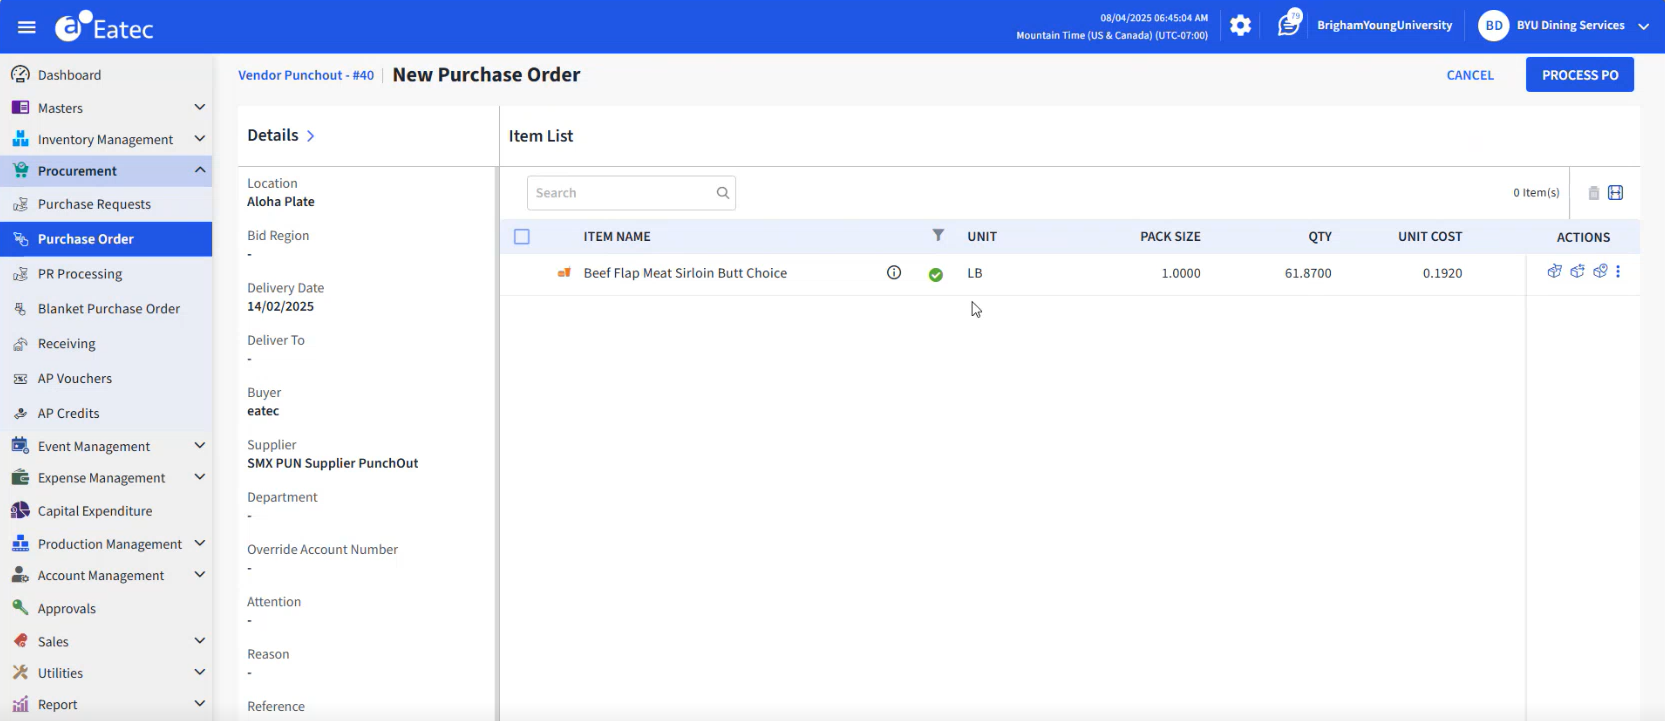Click the QTY value 61.8700
The height and width of the screenshot is (721, 1665).
tap(1308, 273)
